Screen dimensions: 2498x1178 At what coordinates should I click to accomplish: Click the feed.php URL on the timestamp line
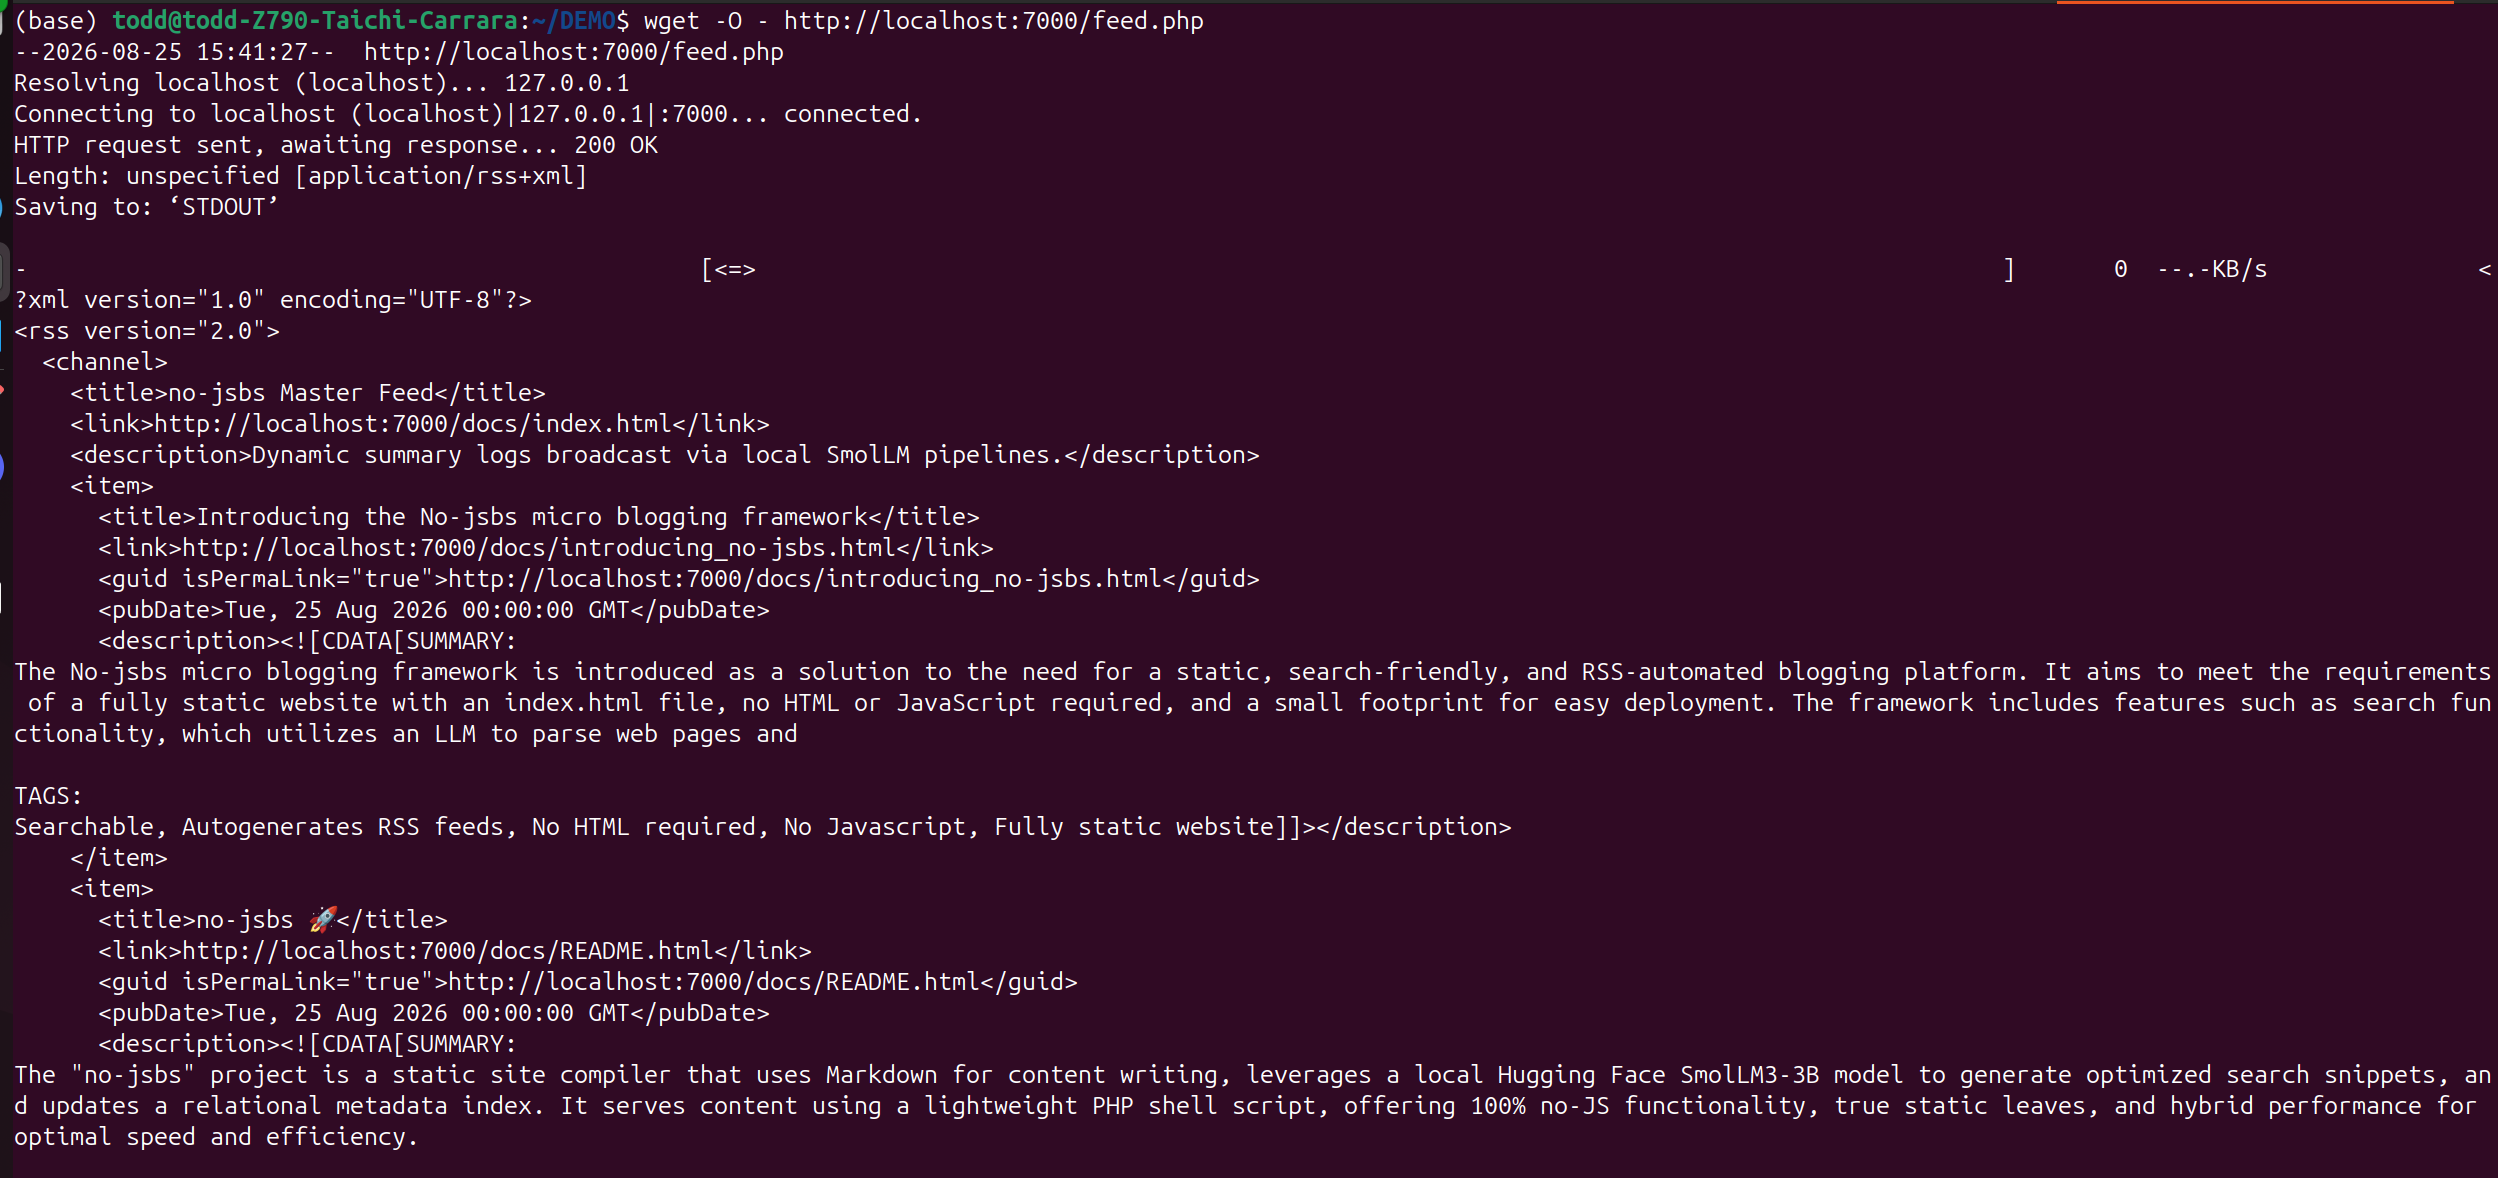point(573,52)
